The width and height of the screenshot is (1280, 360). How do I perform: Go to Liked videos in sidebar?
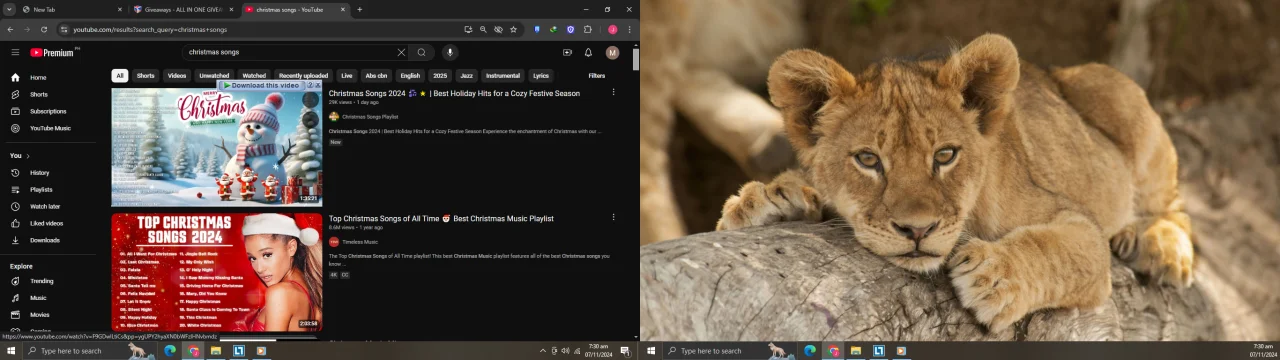(46, 223)
